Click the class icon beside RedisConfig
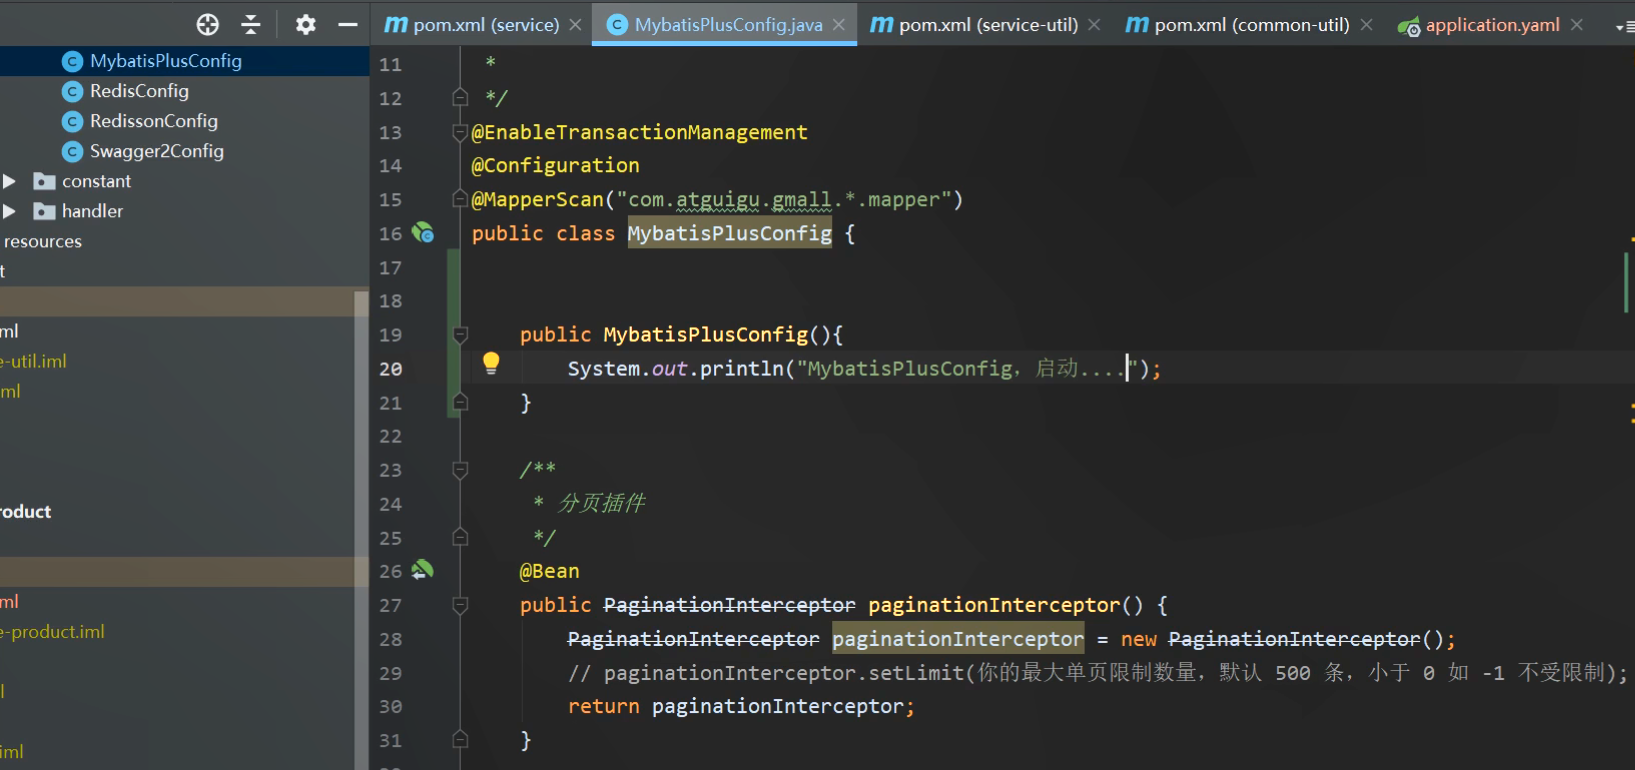This screenshot has width=1635, height=770. click(x=72, y=92)
